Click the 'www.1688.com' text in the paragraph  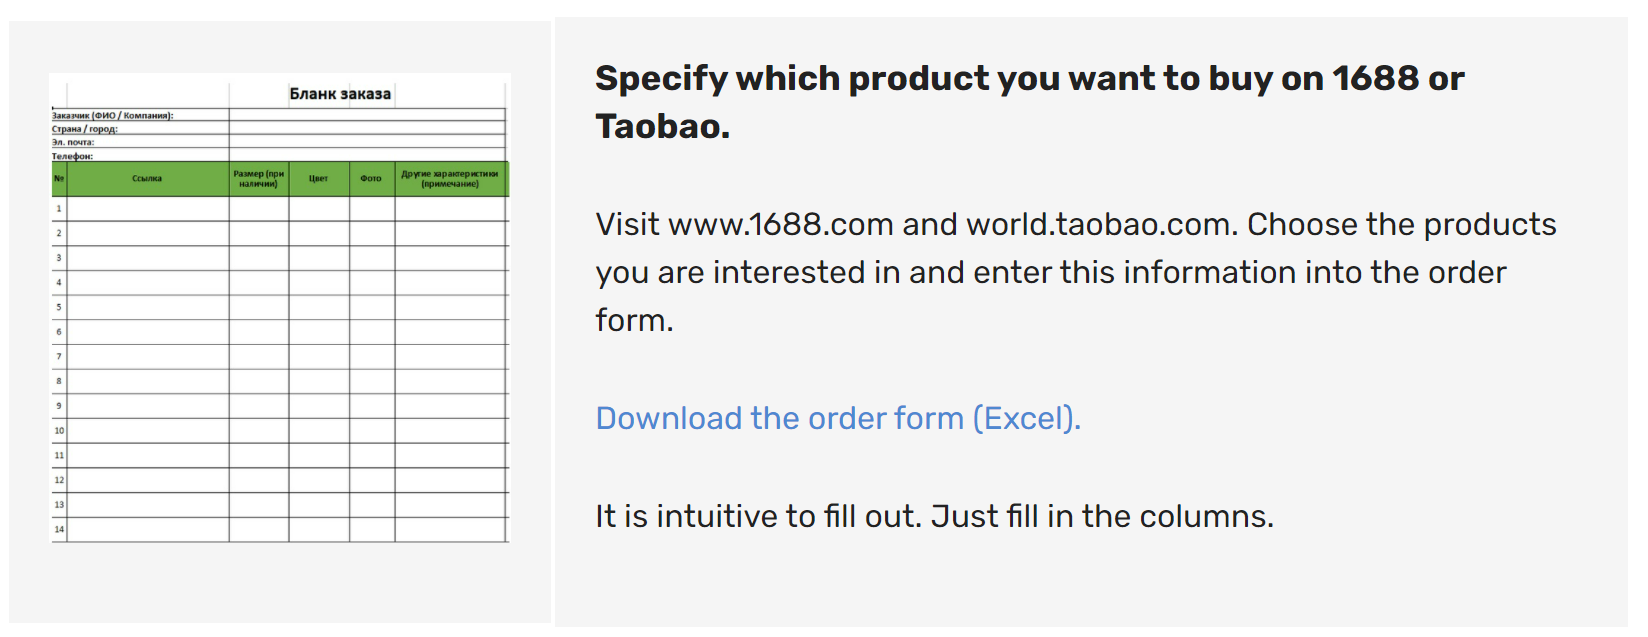(780, 224)
